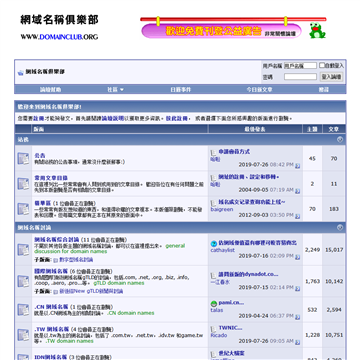Viewport: 360px width, 360px height.
Task: Go to last post icon beside 2019-07-26 08:42 PM
Action: [297, 165]
